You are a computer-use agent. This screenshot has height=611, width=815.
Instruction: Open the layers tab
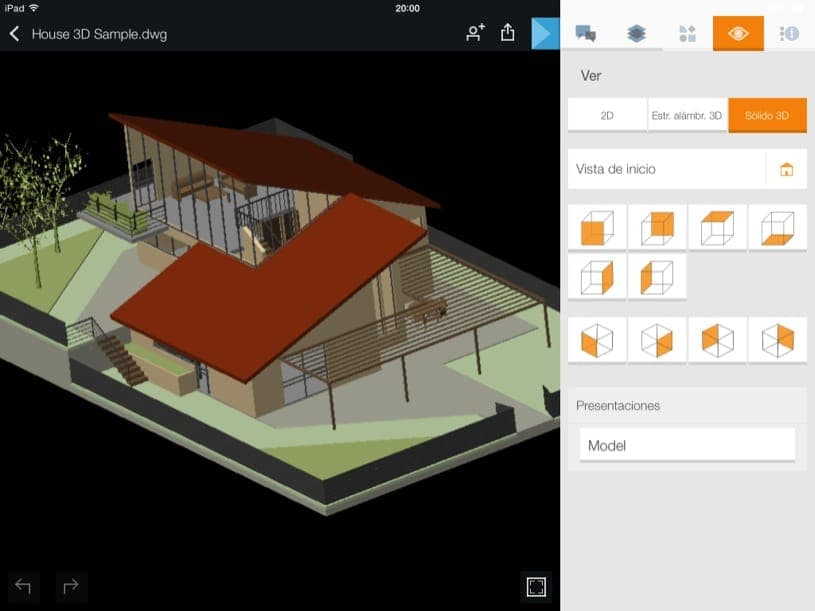click(x=637, y=33)
